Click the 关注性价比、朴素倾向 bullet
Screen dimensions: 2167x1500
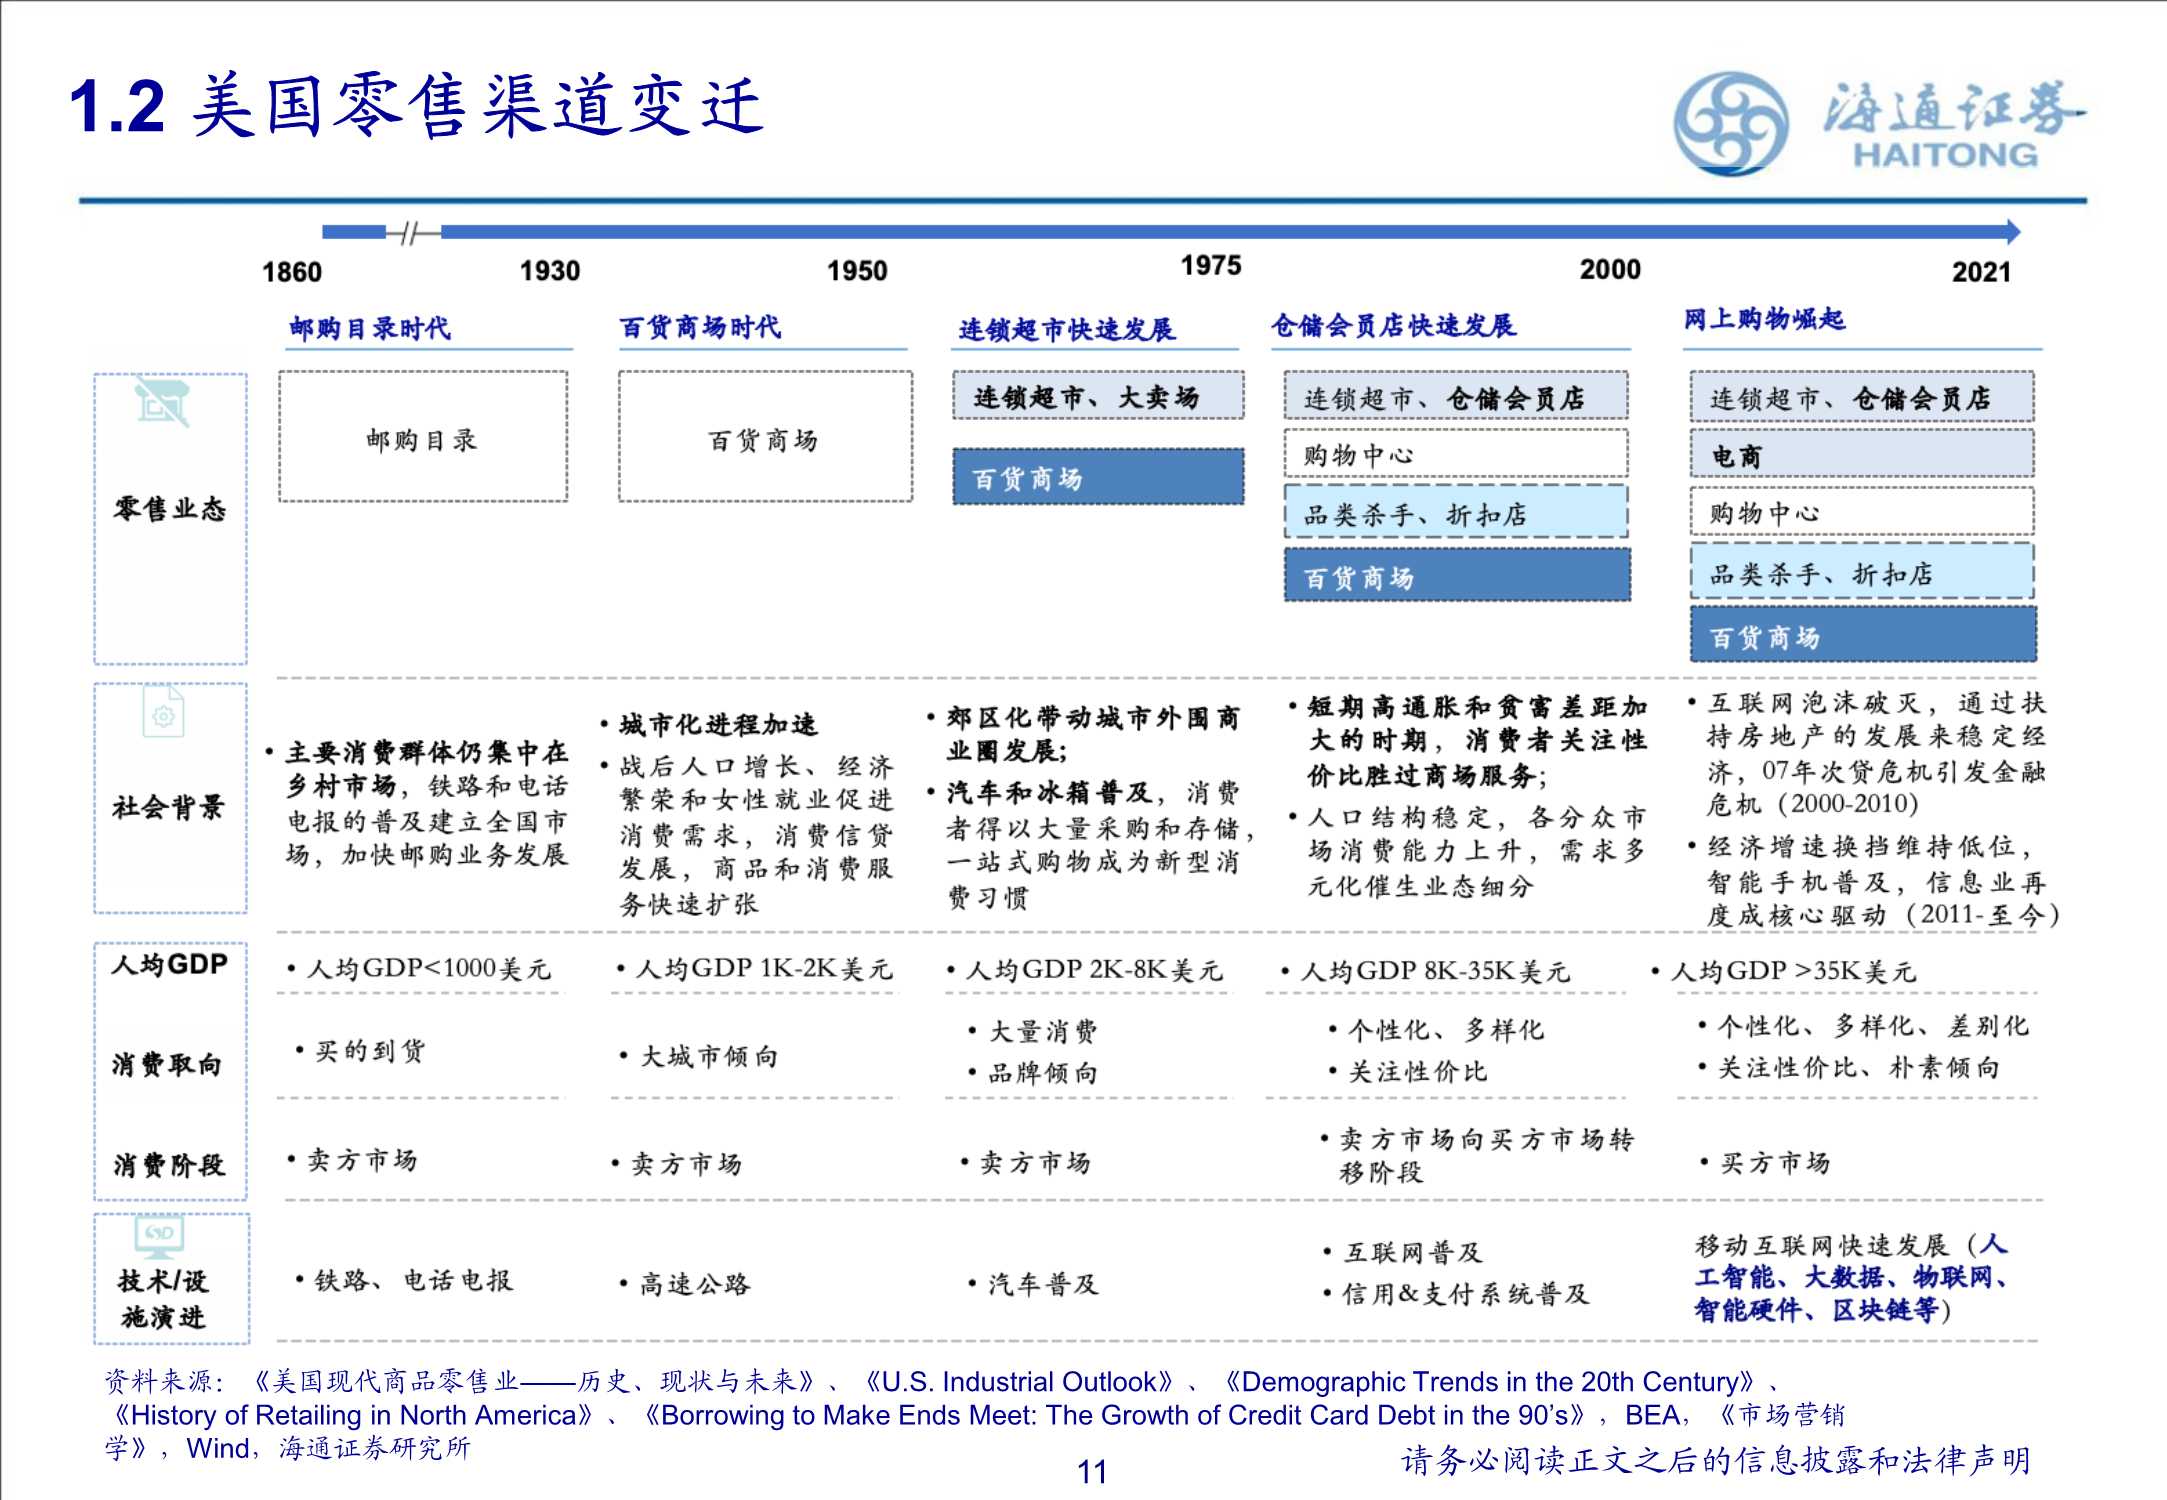(x=1859, y=1067)
